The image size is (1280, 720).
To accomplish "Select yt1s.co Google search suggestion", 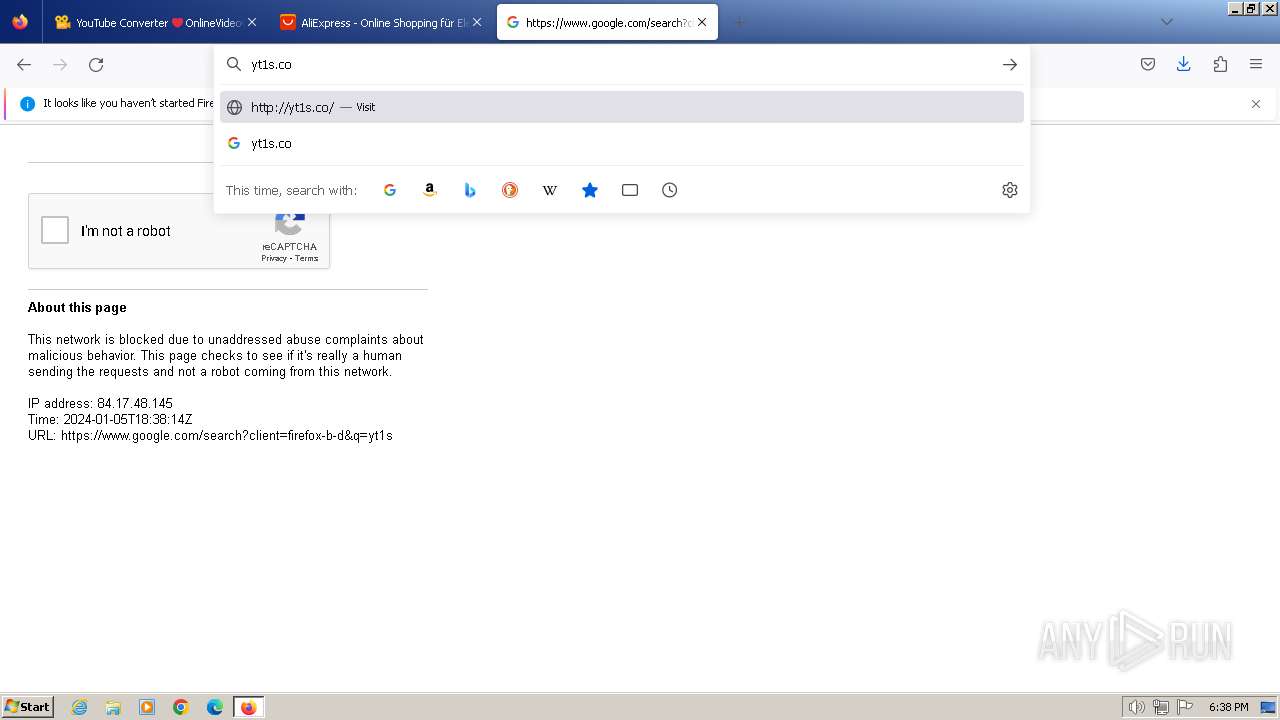I will 622,143.
